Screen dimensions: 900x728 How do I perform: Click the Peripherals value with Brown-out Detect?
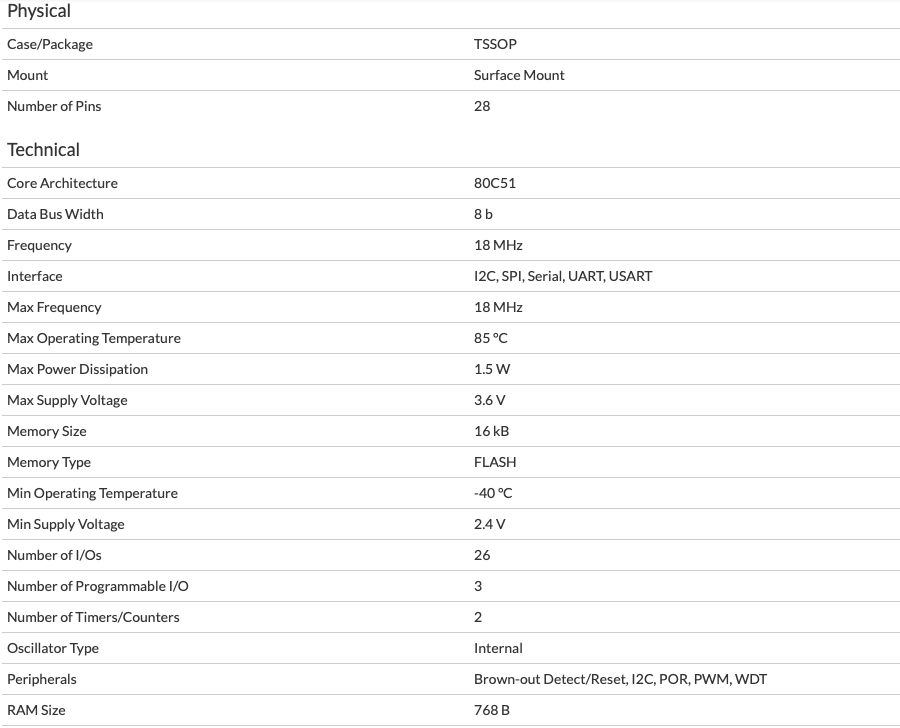point(620,679)
